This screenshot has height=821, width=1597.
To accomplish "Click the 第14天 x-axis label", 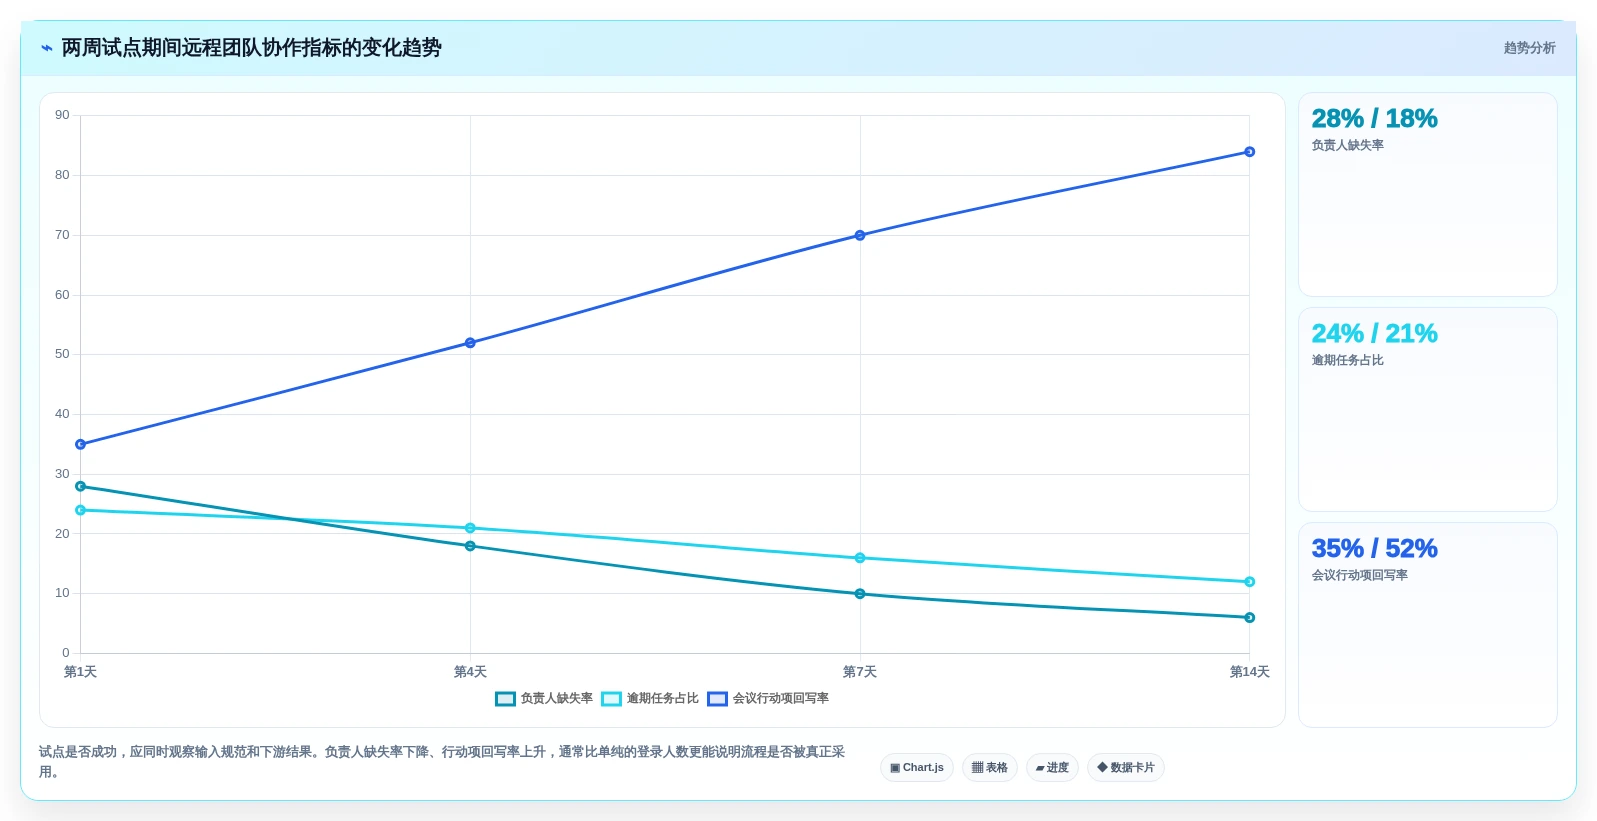I will pos(1249,672).
